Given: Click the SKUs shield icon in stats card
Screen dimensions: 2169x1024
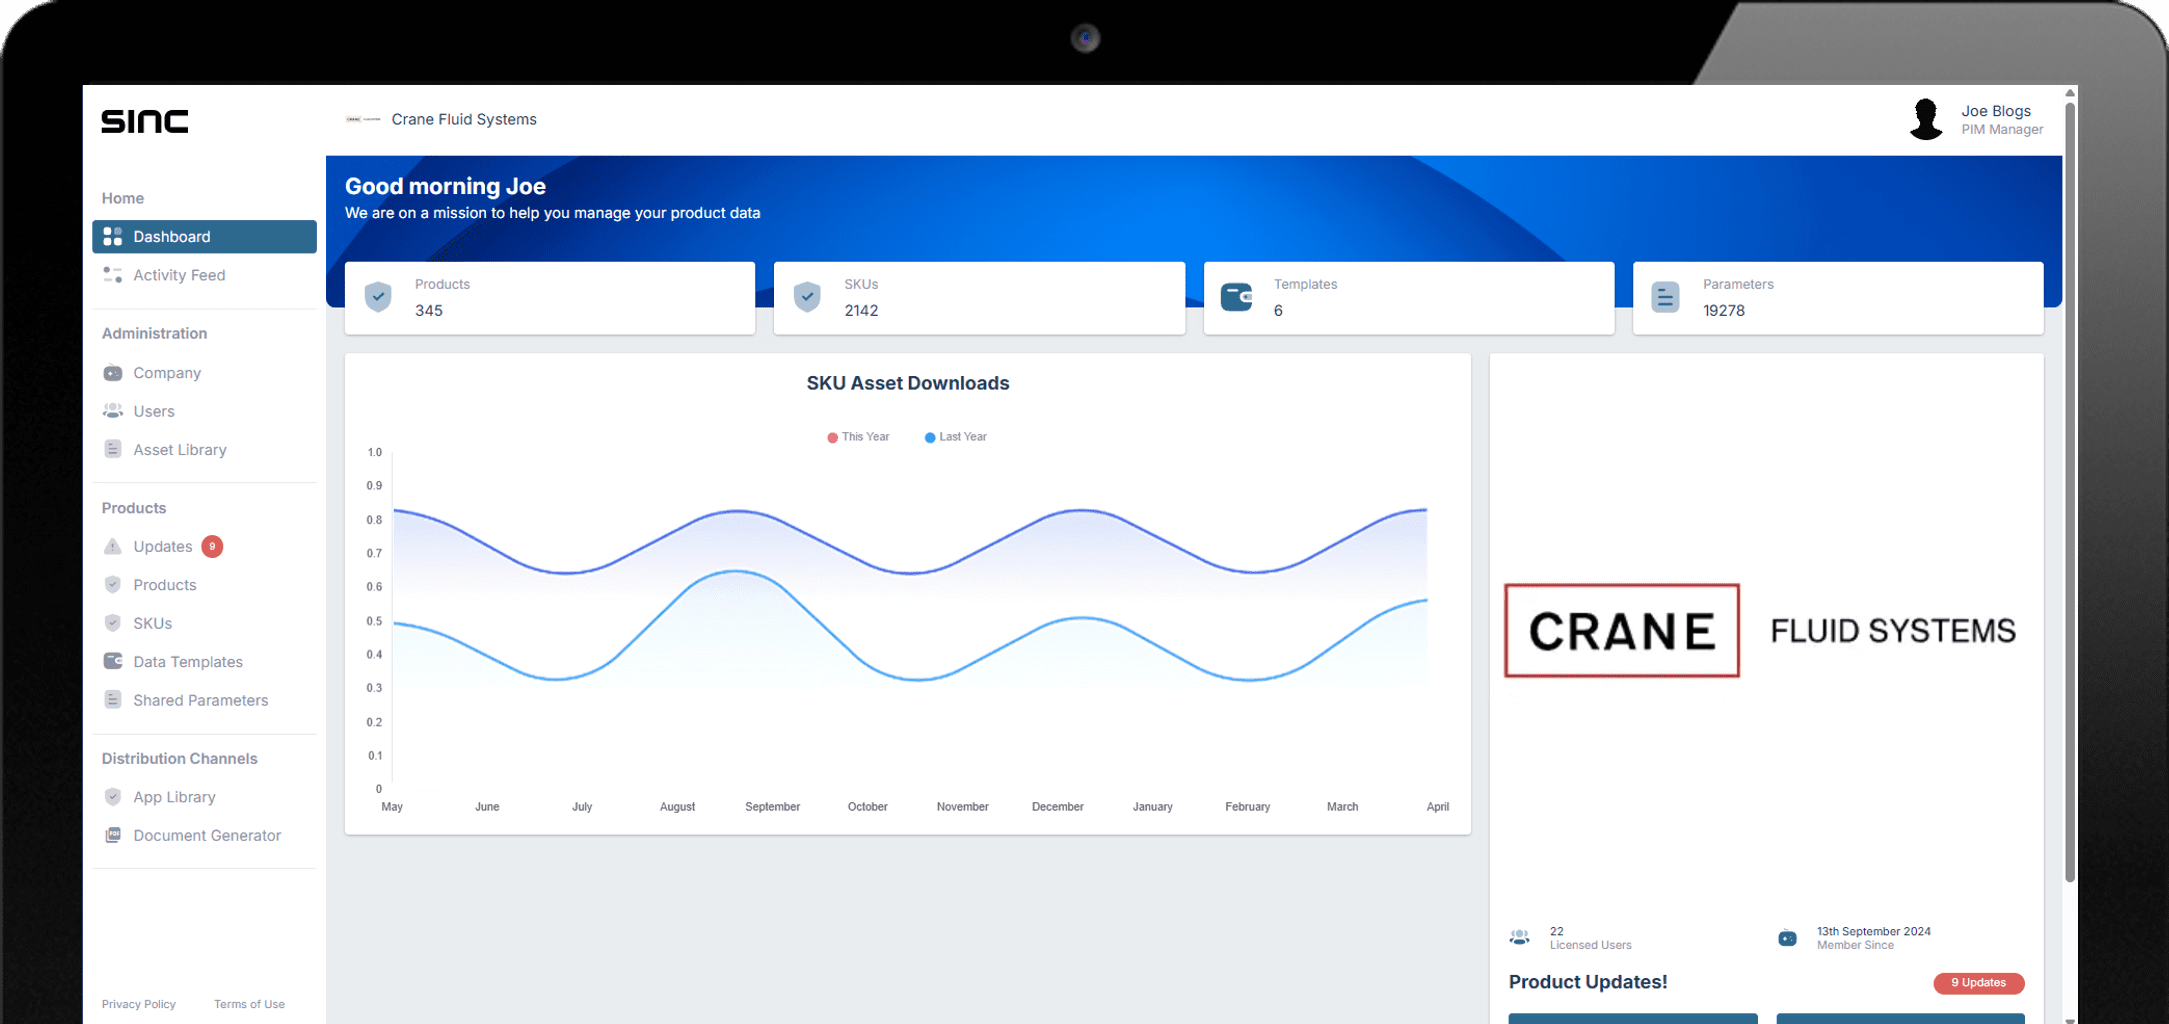Looking at the screenshot, I should pos(807,297).
